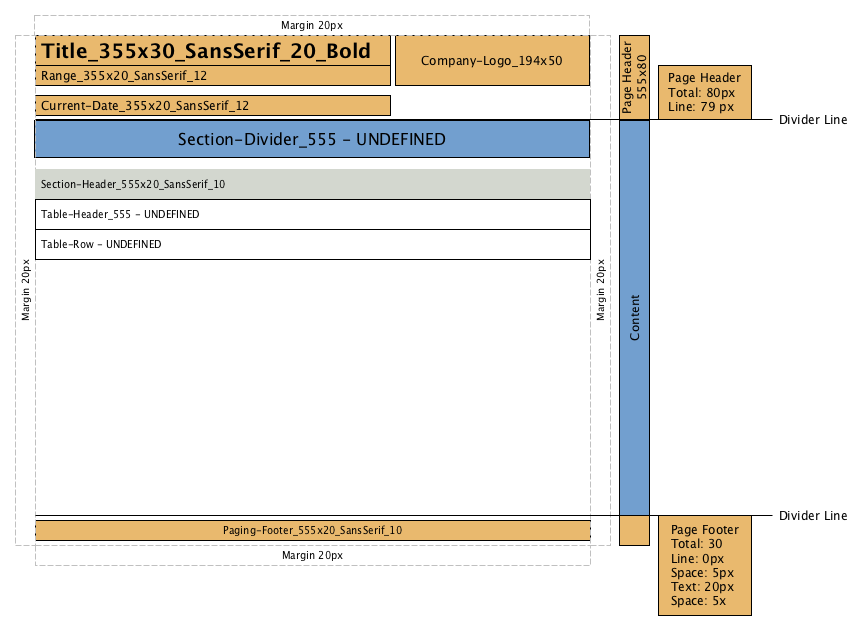Select the Paging-Footer_555x20_SansSerif_10 strip

point(312,531)
